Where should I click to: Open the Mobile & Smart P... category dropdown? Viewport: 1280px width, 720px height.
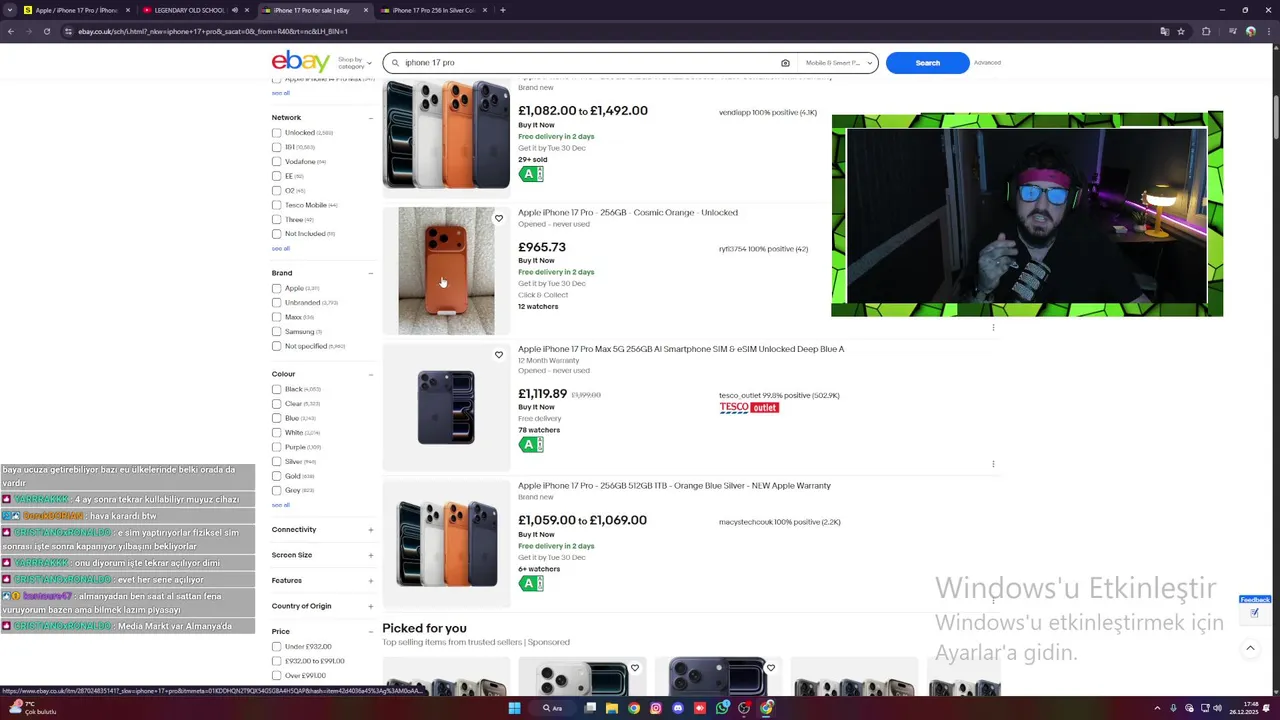[x=840, y=63]
